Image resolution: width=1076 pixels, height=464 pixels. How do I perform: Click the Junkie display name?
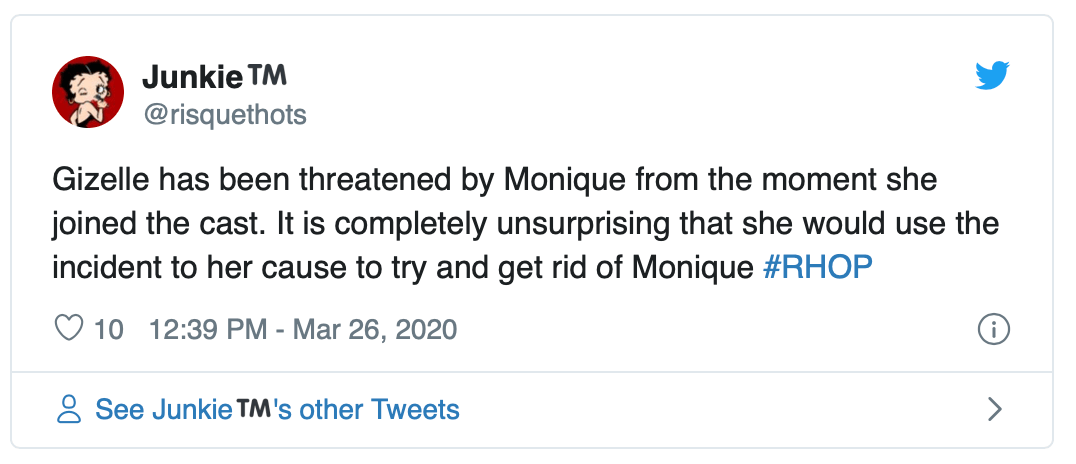[192, 77]
